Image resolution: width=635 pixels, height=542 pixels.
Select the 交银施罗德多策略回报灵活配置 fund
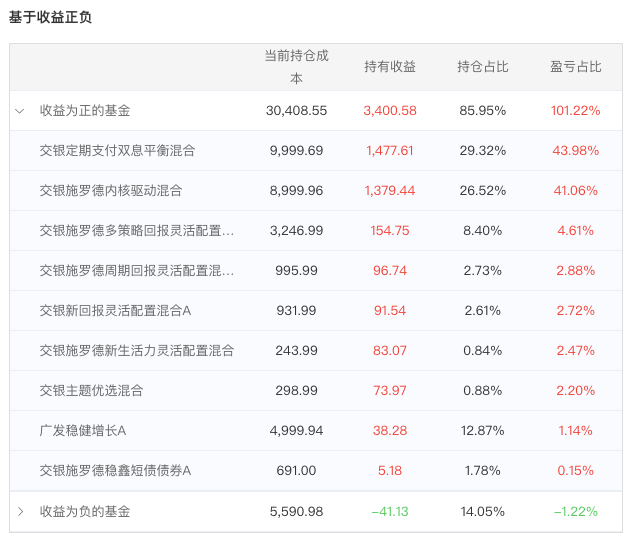(x=136, y=231)
